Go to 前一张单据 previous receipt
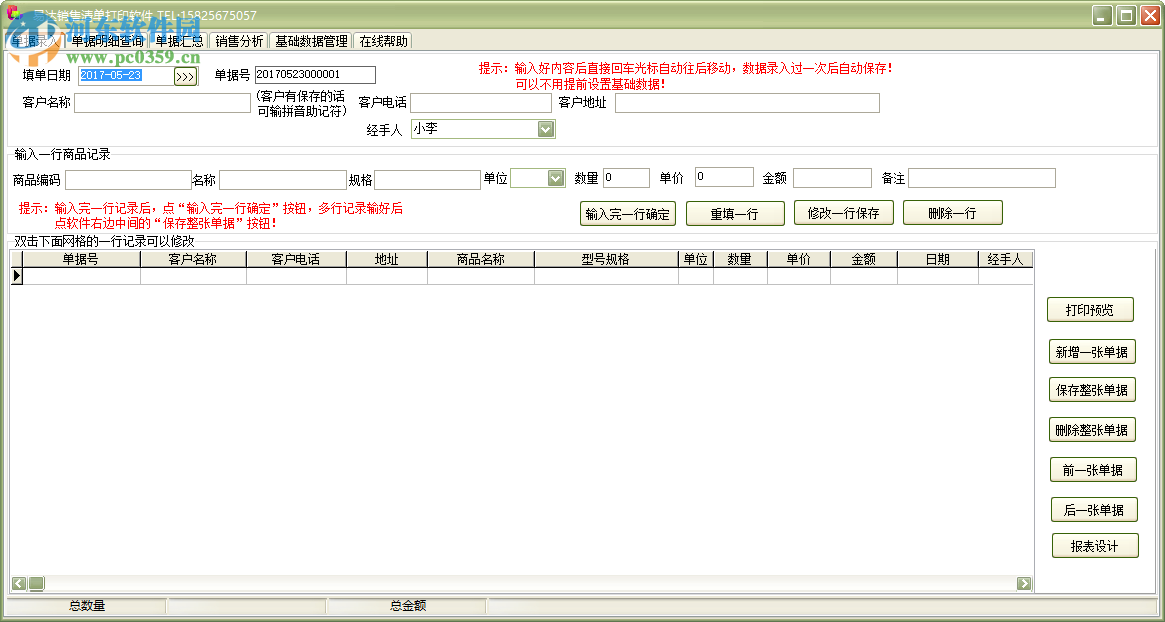 click(1095, 470)
